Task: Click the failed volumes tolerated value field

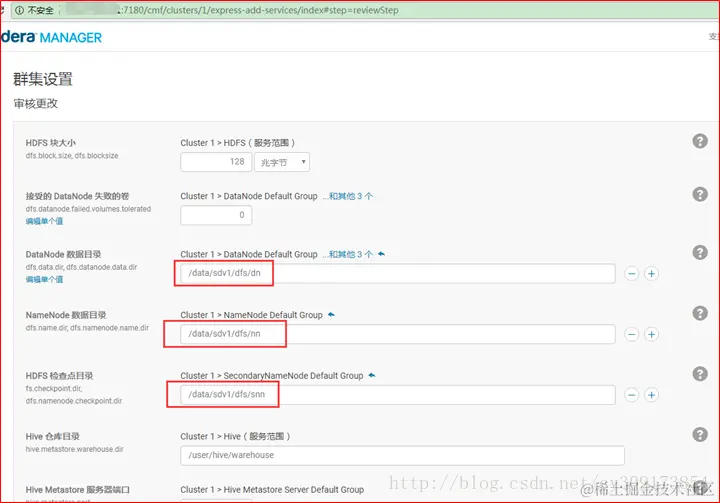Action: (x=216, y=215)
